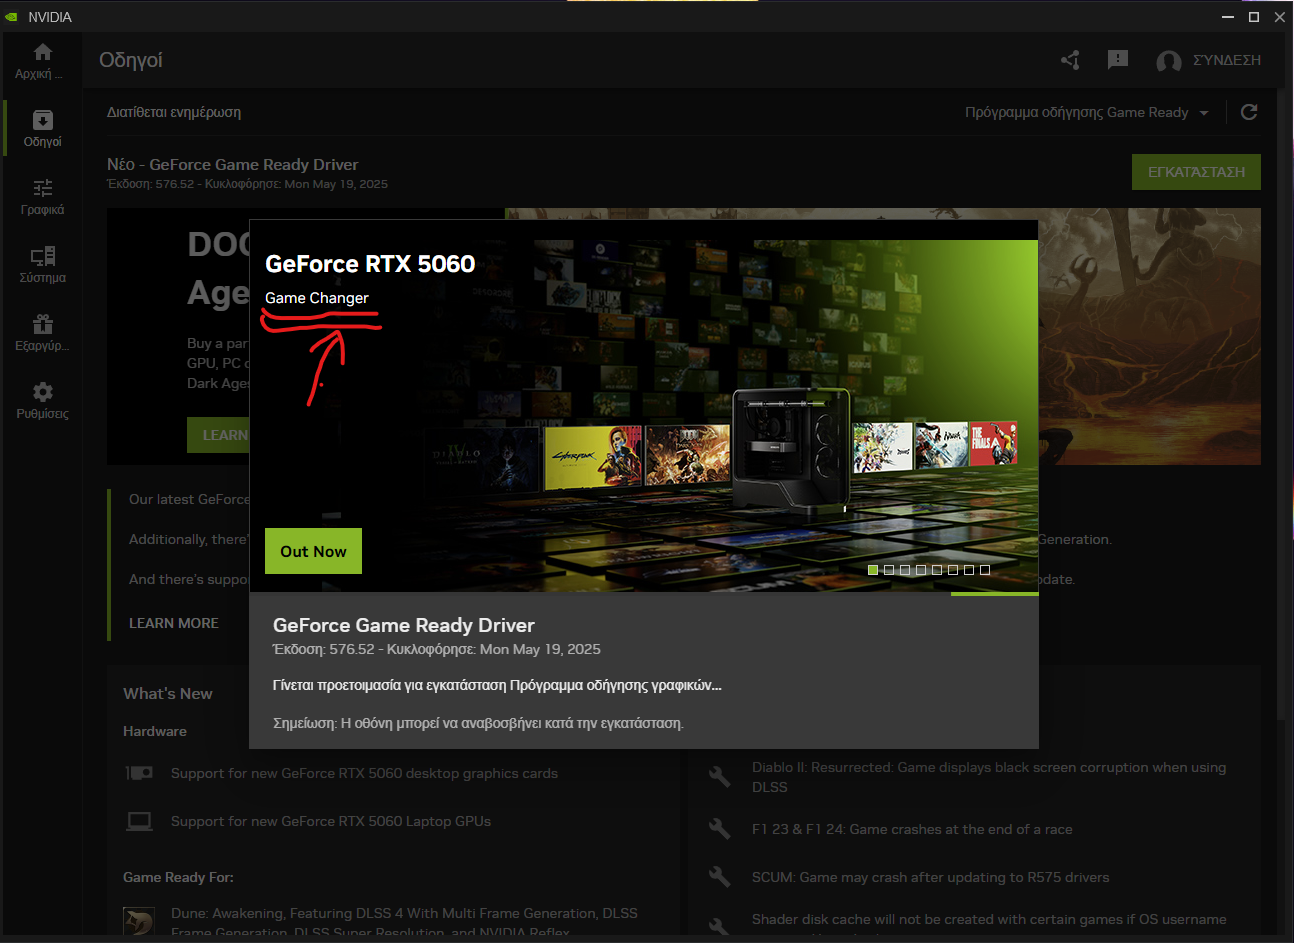Viewport: 1294px width, 943px height.
Task: Select the first banner carousel dot
Action: 873,570
